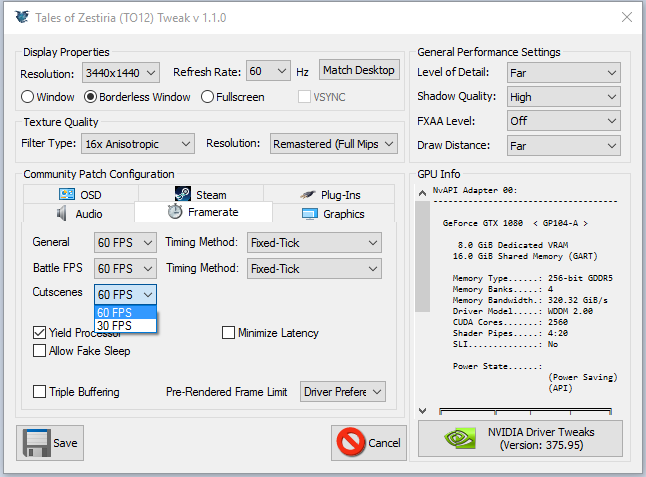Open Pre-Rendered Frame Limit dropdown

343,391
